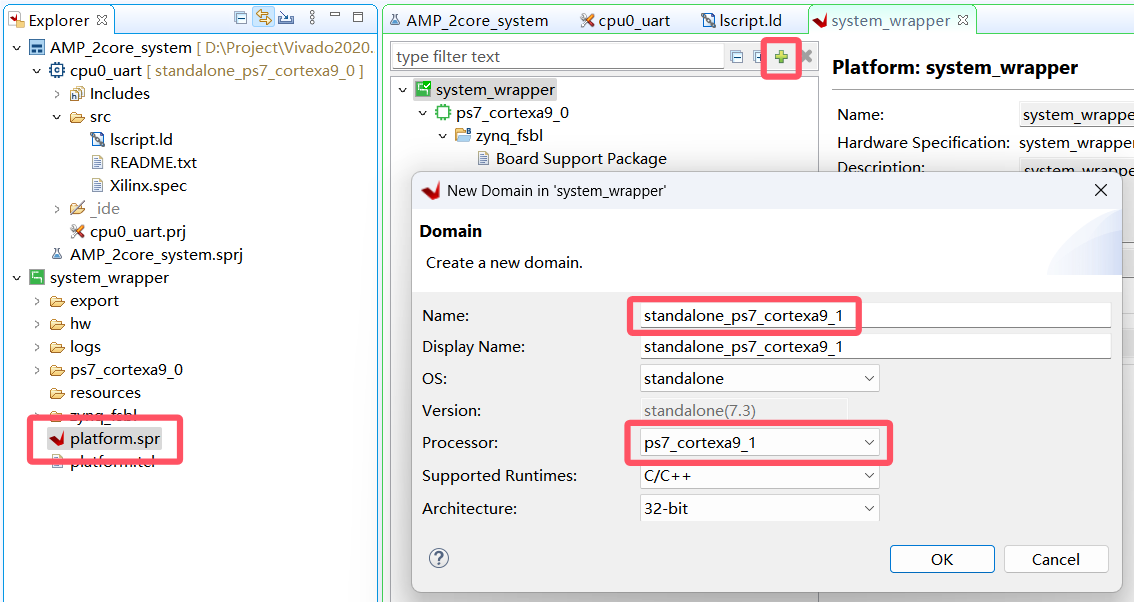Click the Includes folder icon
The image size is (1134, 602).
coord(77,94)
